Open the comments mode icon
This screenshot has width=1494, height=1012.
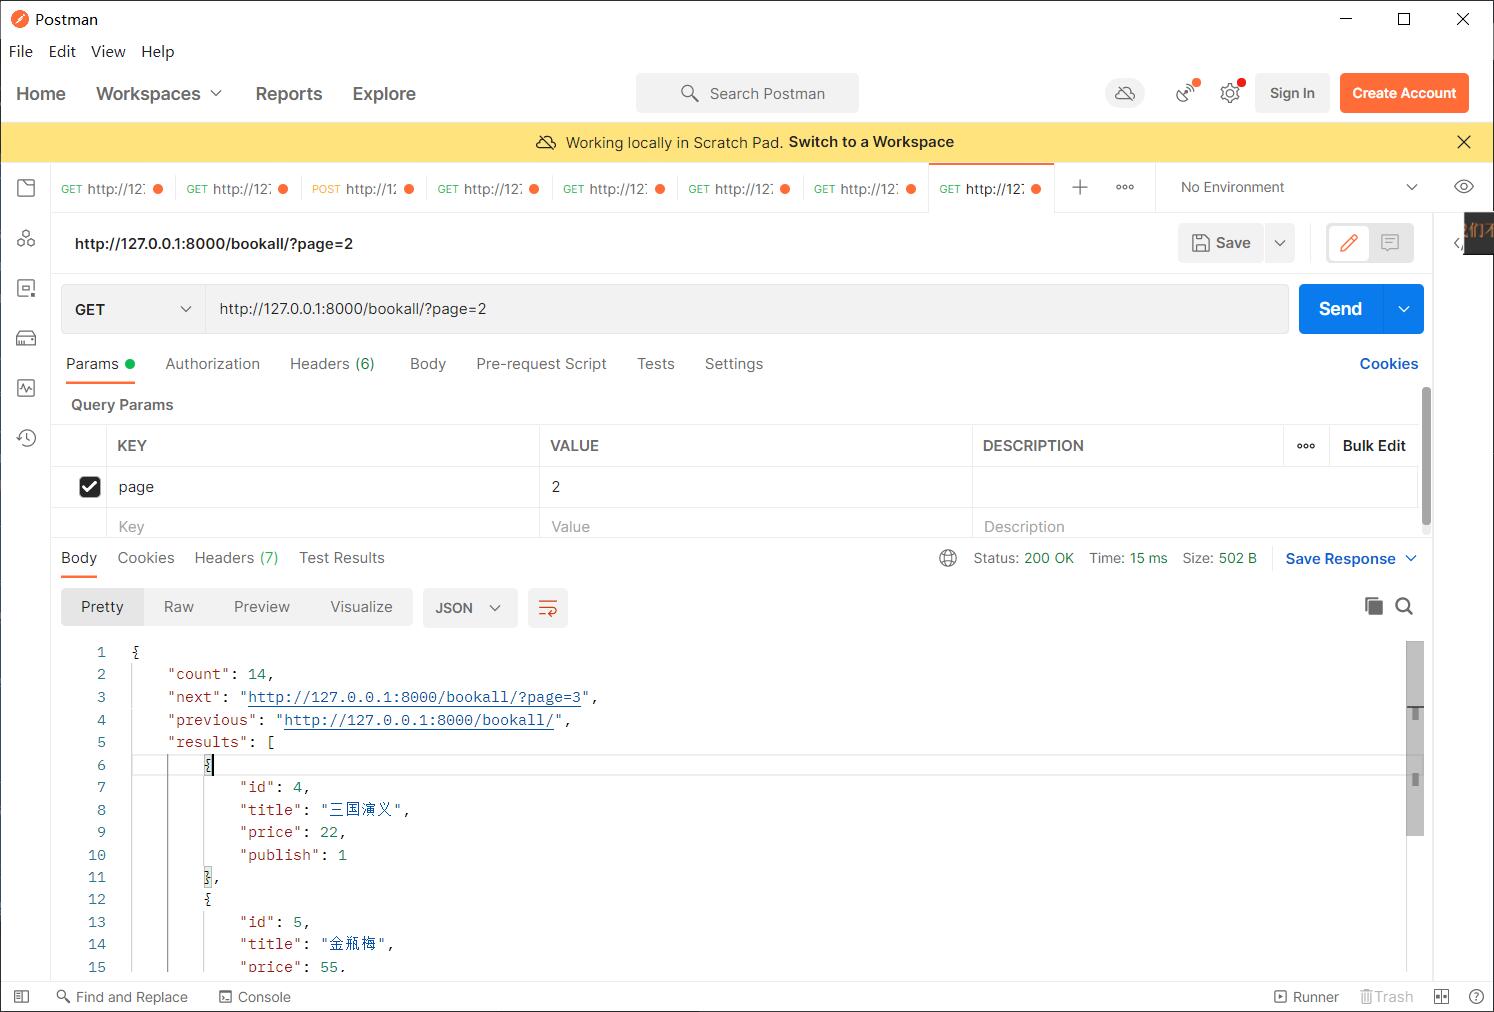(x=1390, y=243)
